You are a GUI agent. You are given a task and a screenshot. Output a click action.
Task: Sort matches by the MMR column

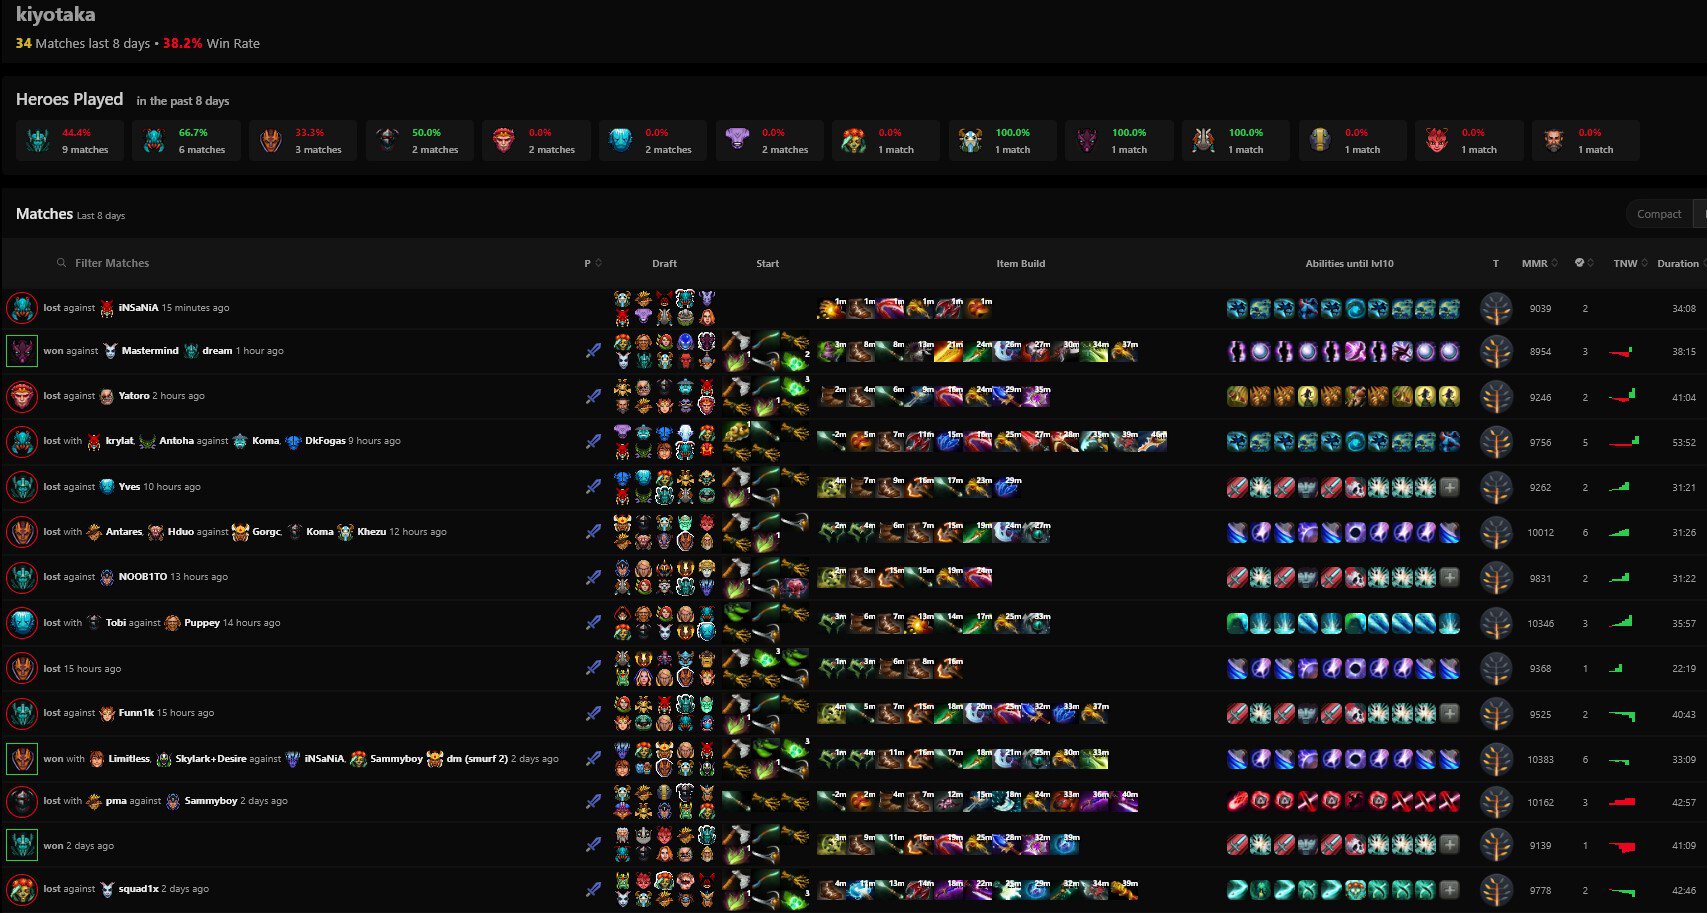point(1541,264)
